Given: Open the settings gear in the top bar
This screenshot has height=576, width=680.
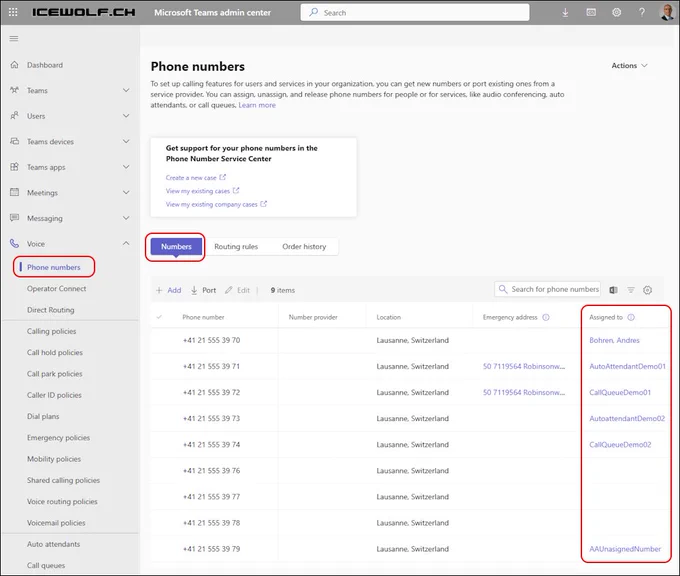Looking at the screenshot, I should 616,13.
